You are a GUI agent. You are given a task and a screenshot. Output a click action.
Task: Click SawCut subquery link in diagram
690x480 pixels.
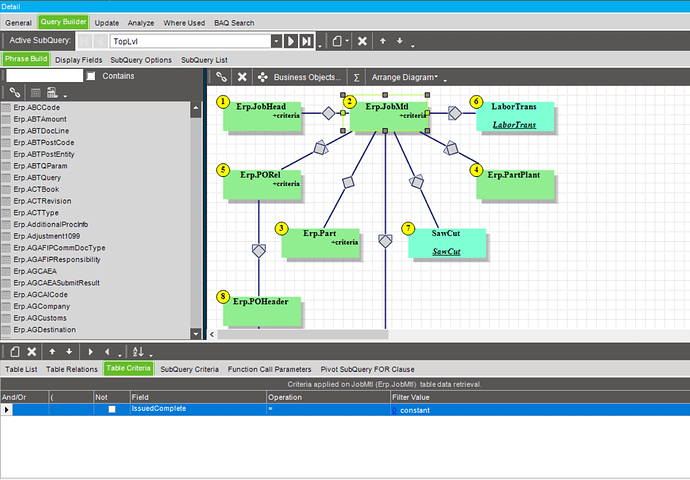point(446,252)
